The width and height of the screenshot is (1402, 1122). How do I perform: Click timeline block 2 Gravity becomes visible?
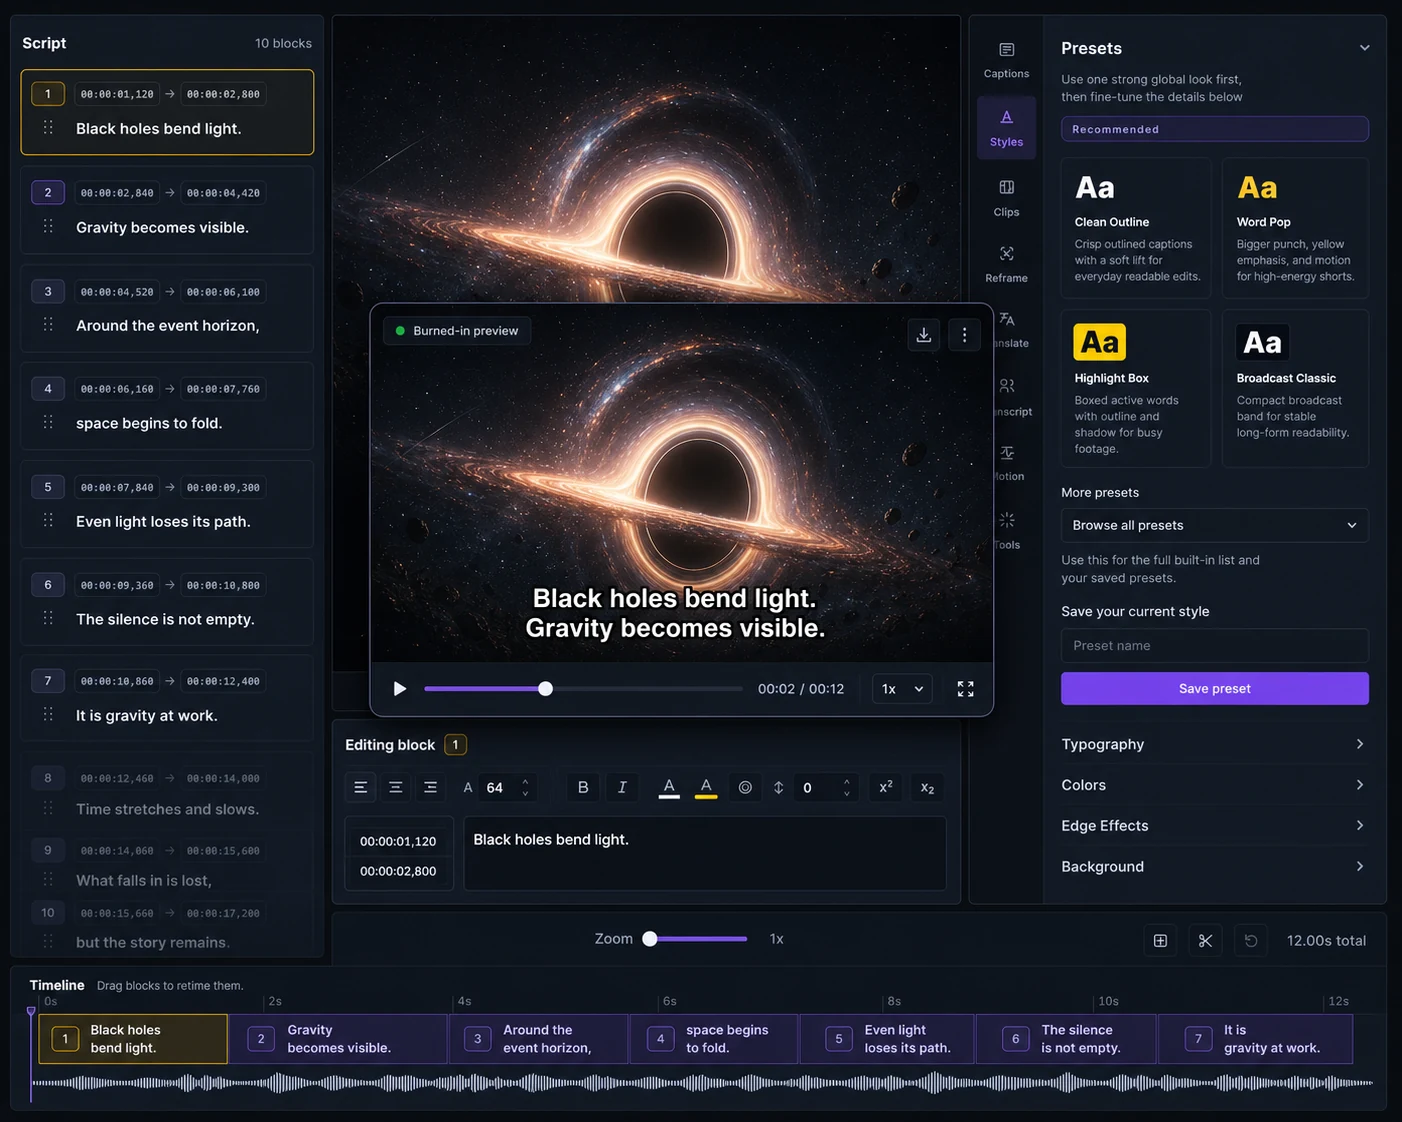pyautogui.click(x=338, y=1039)
